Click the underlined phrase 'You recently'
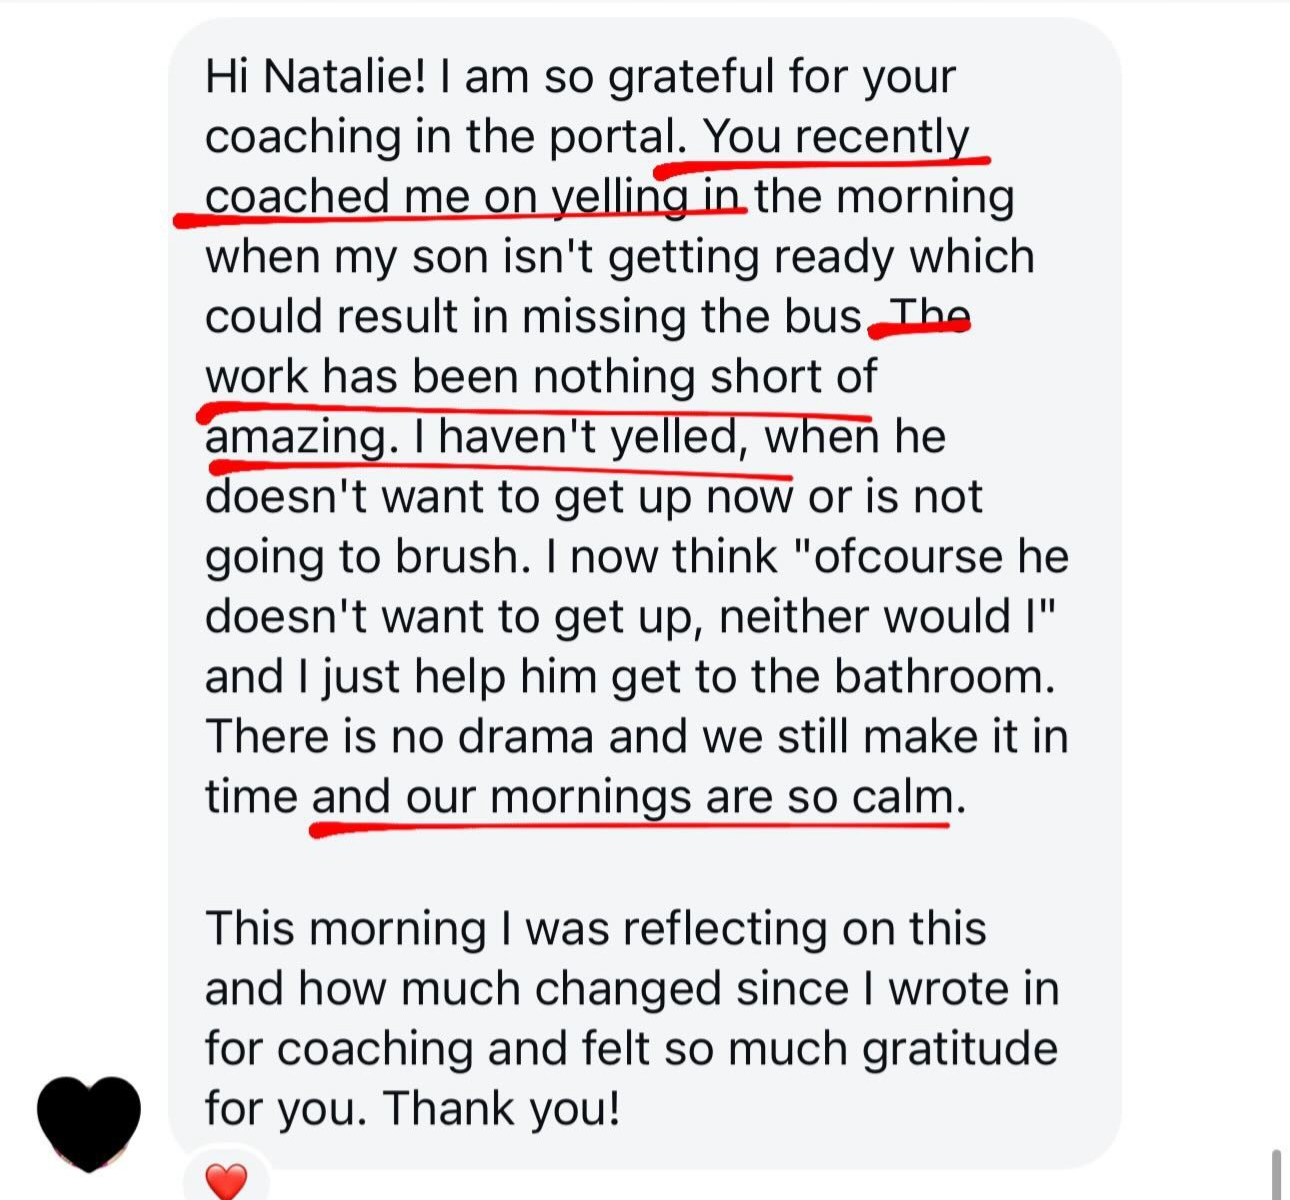The height and width of the screenshot is (1200, 1290). click(836, 137)
